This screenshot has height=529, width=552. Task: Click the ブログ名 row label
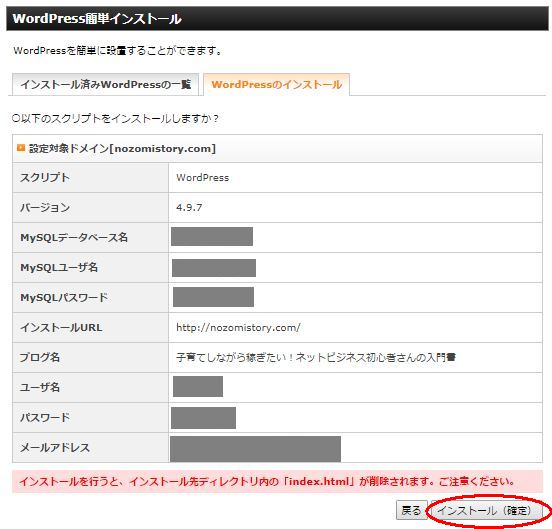tap(39, 358)
